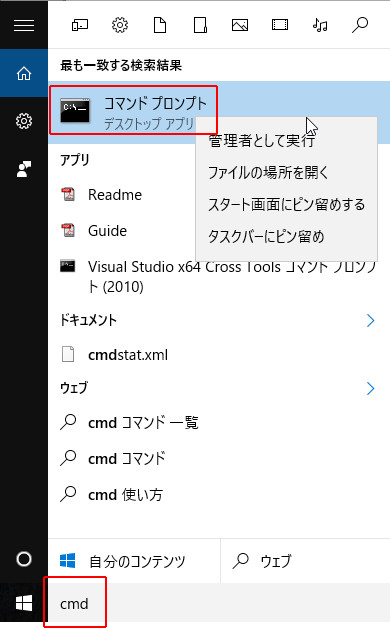Open the hamburger menu in the sidebar
Screen dimensions: 390x628
[x=24, y=25]
